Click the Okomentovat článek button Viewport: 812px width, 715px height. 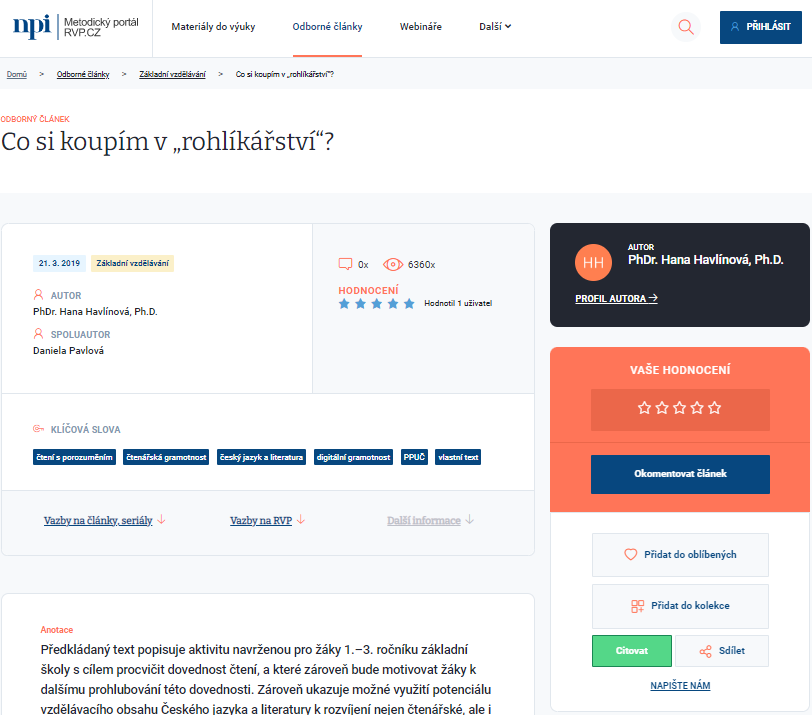tap(680, 474)
